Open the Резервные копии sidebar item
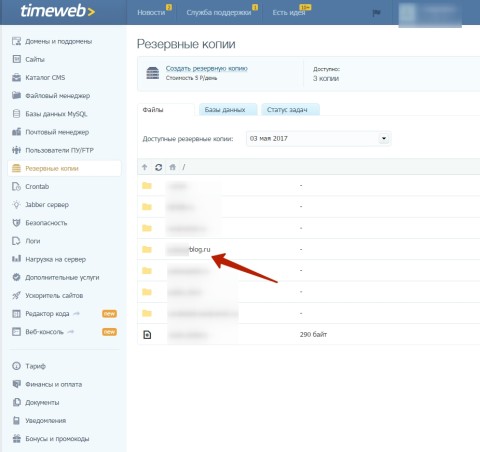 (x=64, y=168)
